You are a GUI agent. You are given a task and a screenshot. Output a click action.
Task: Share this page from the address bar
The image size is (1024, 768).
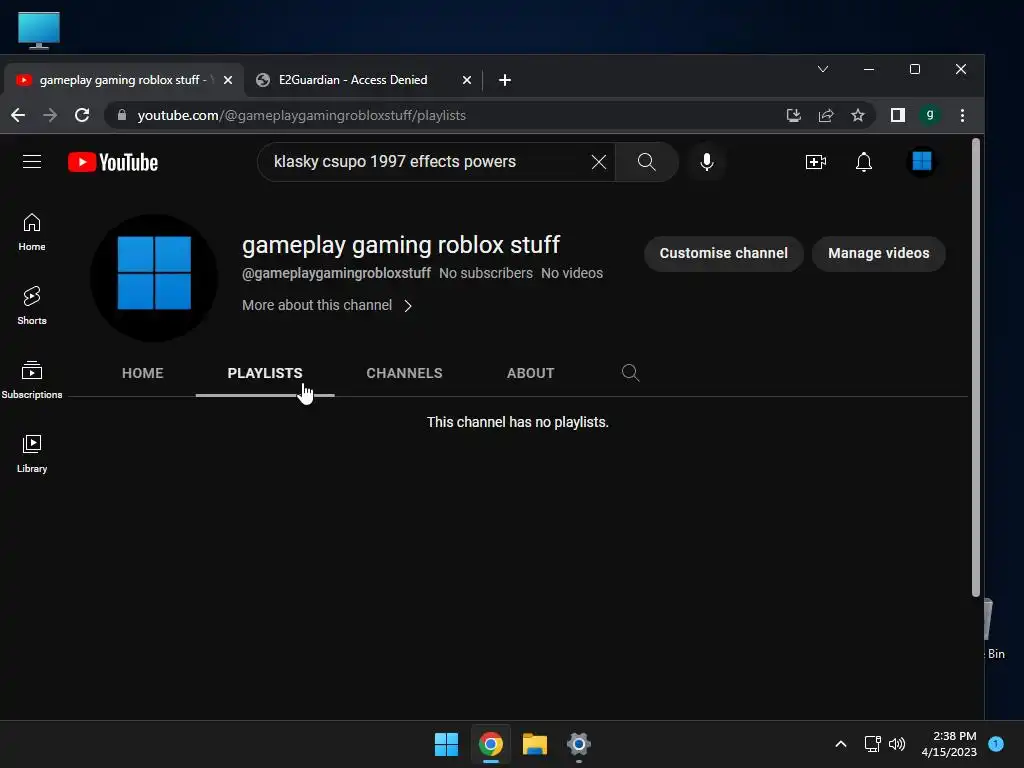(x=826, y=115)
